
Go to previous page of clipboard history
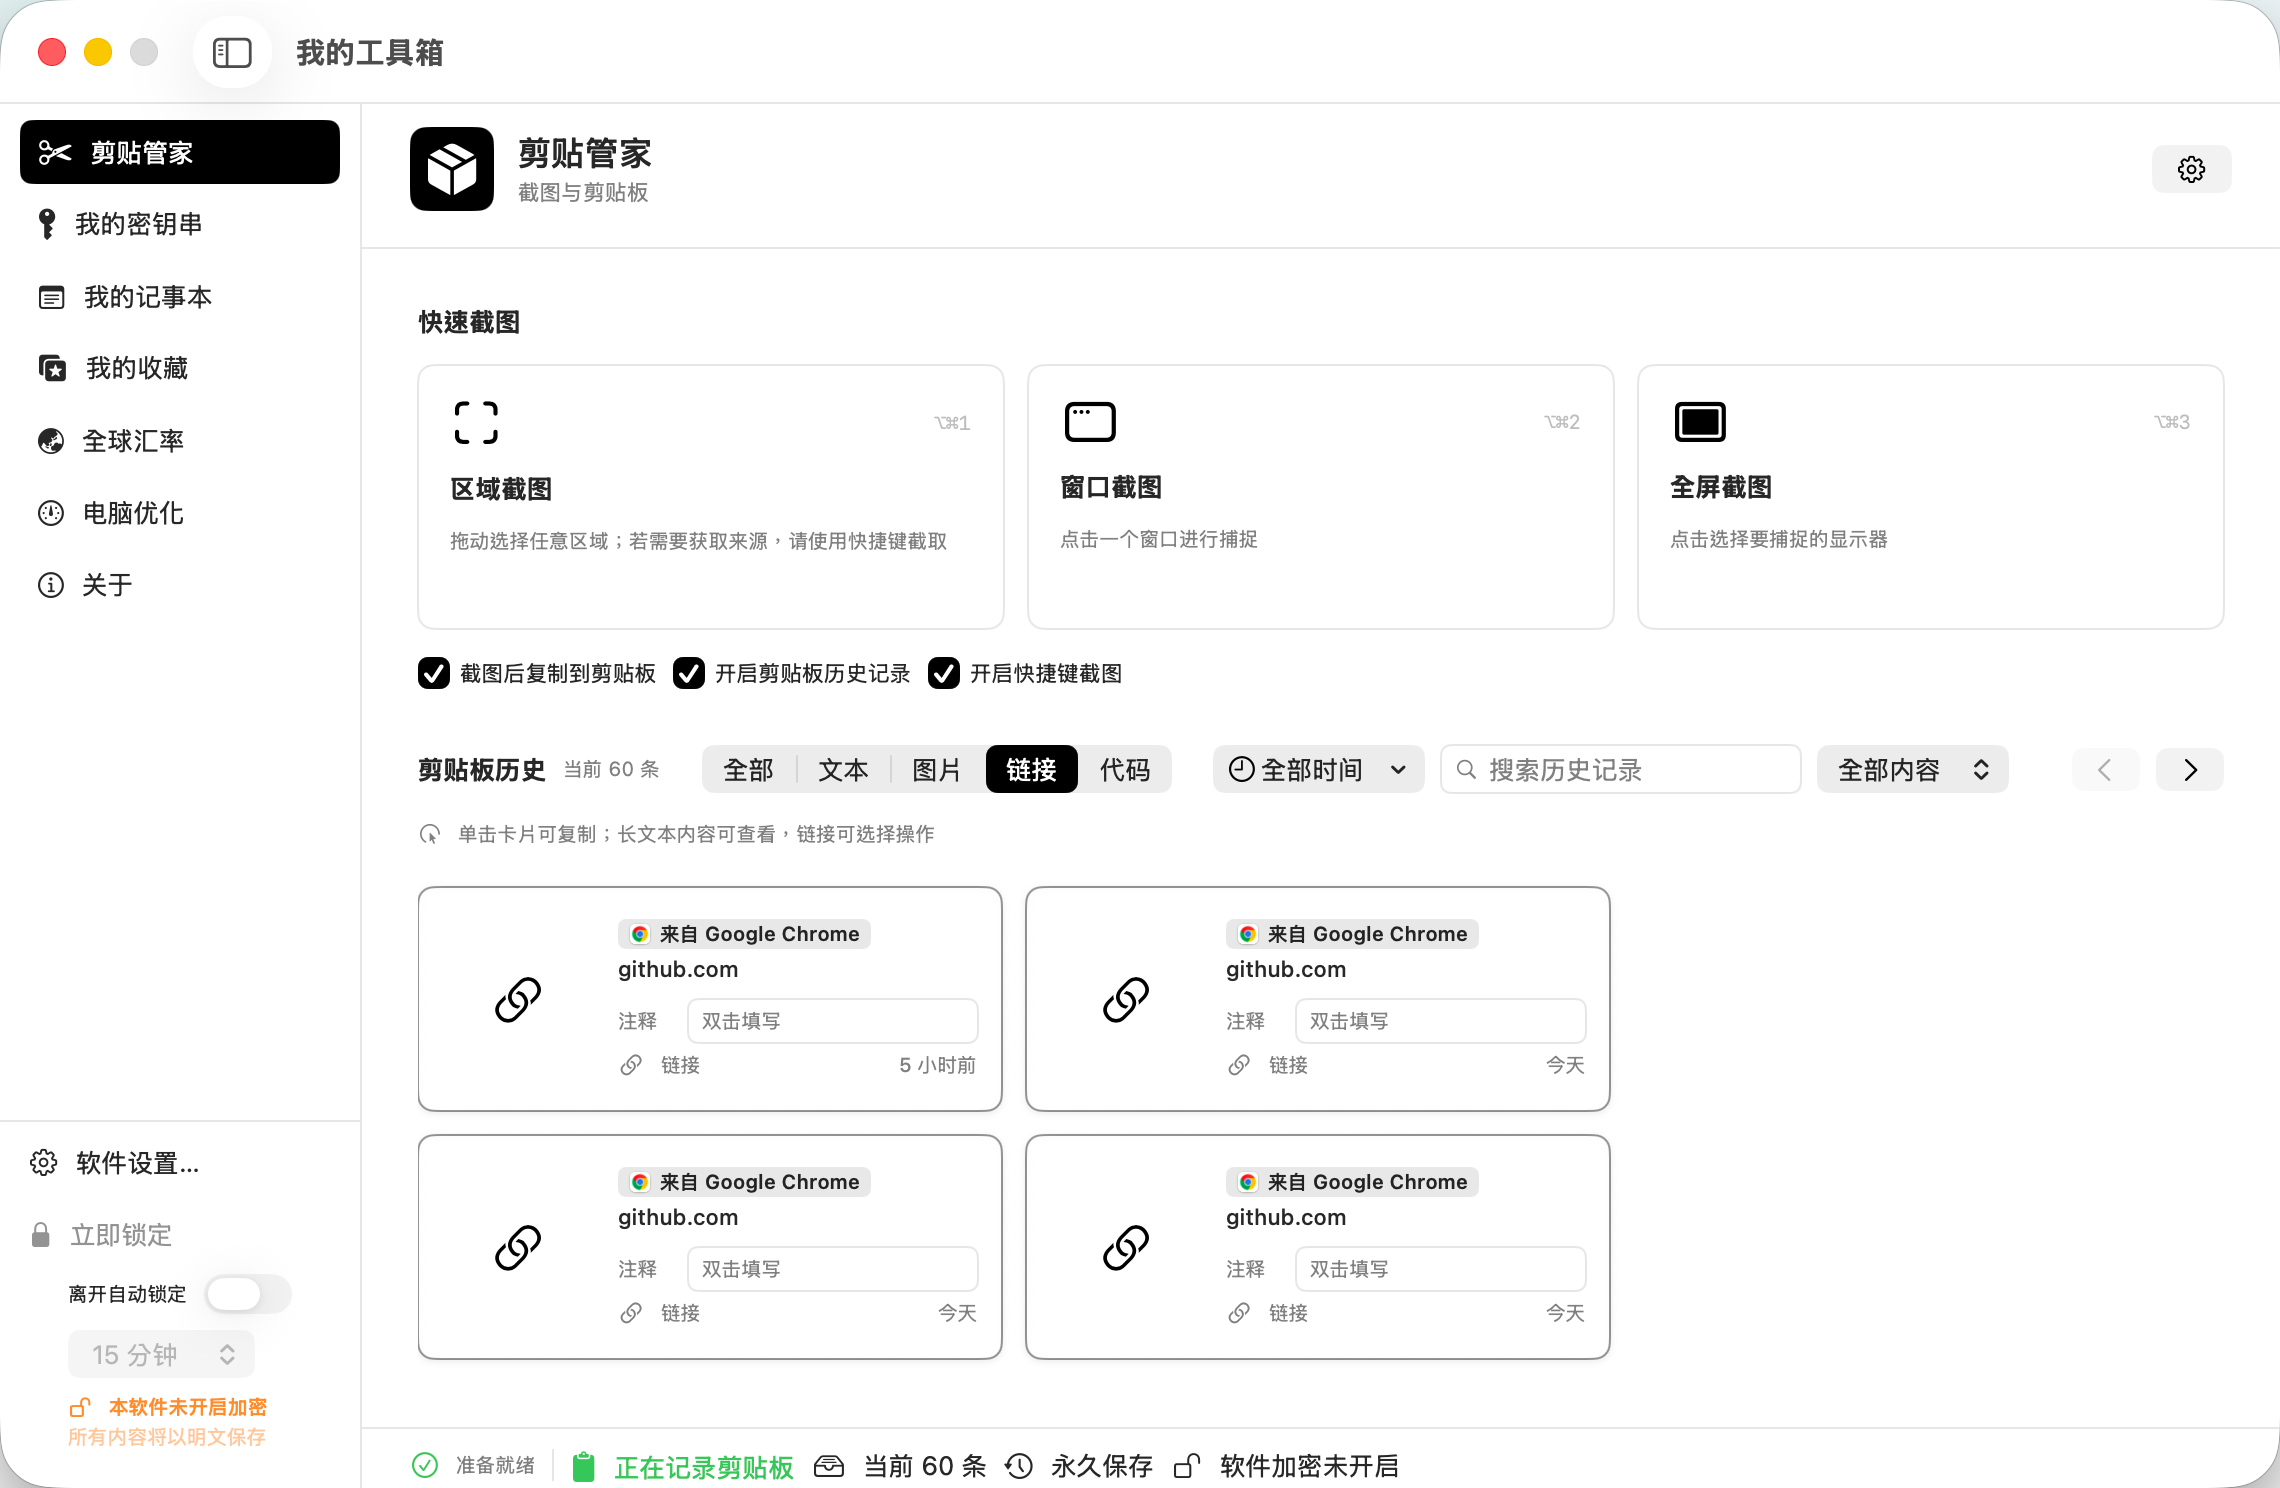coord(2105,769)
